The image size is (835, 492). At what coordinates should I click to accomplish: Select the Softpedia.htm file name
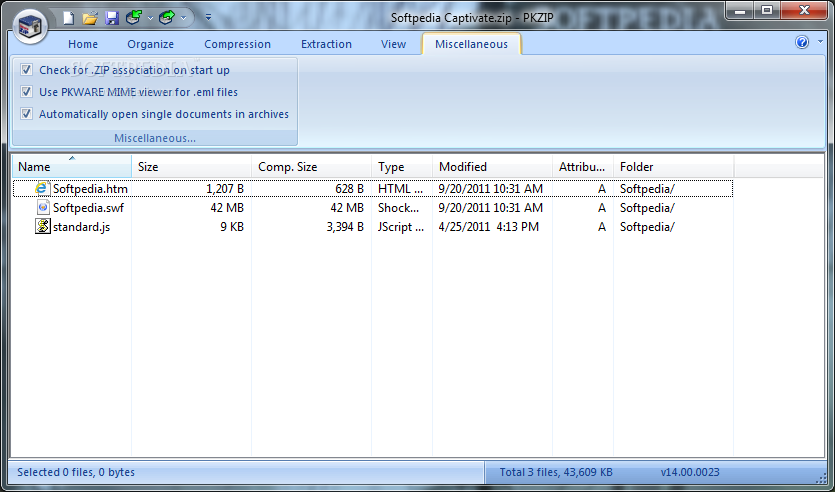pyautogui.click(x=90, y=188)
